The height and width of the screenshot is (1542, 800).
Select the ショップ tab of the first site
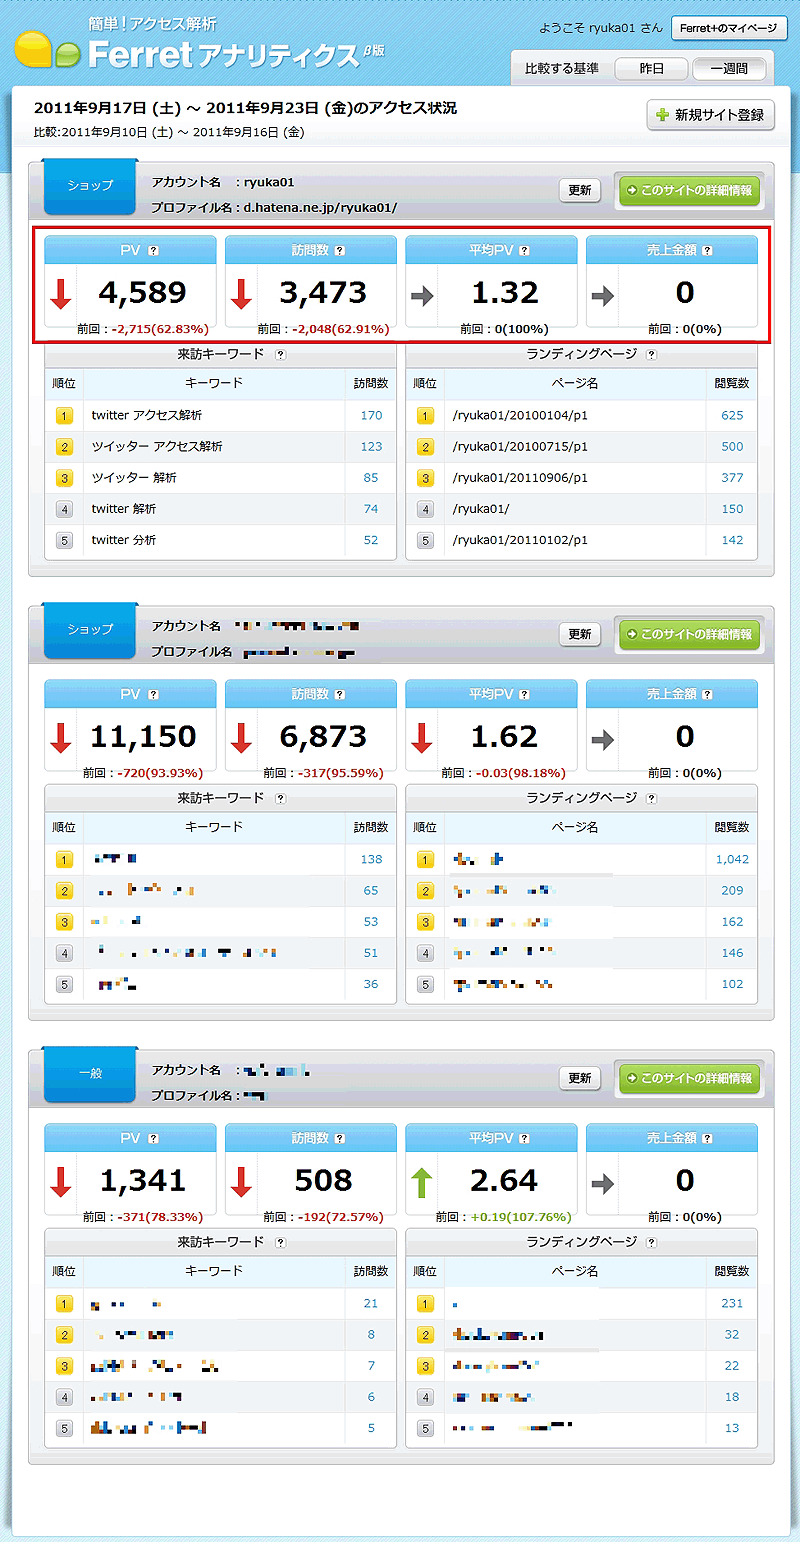(x=90, y=186)
